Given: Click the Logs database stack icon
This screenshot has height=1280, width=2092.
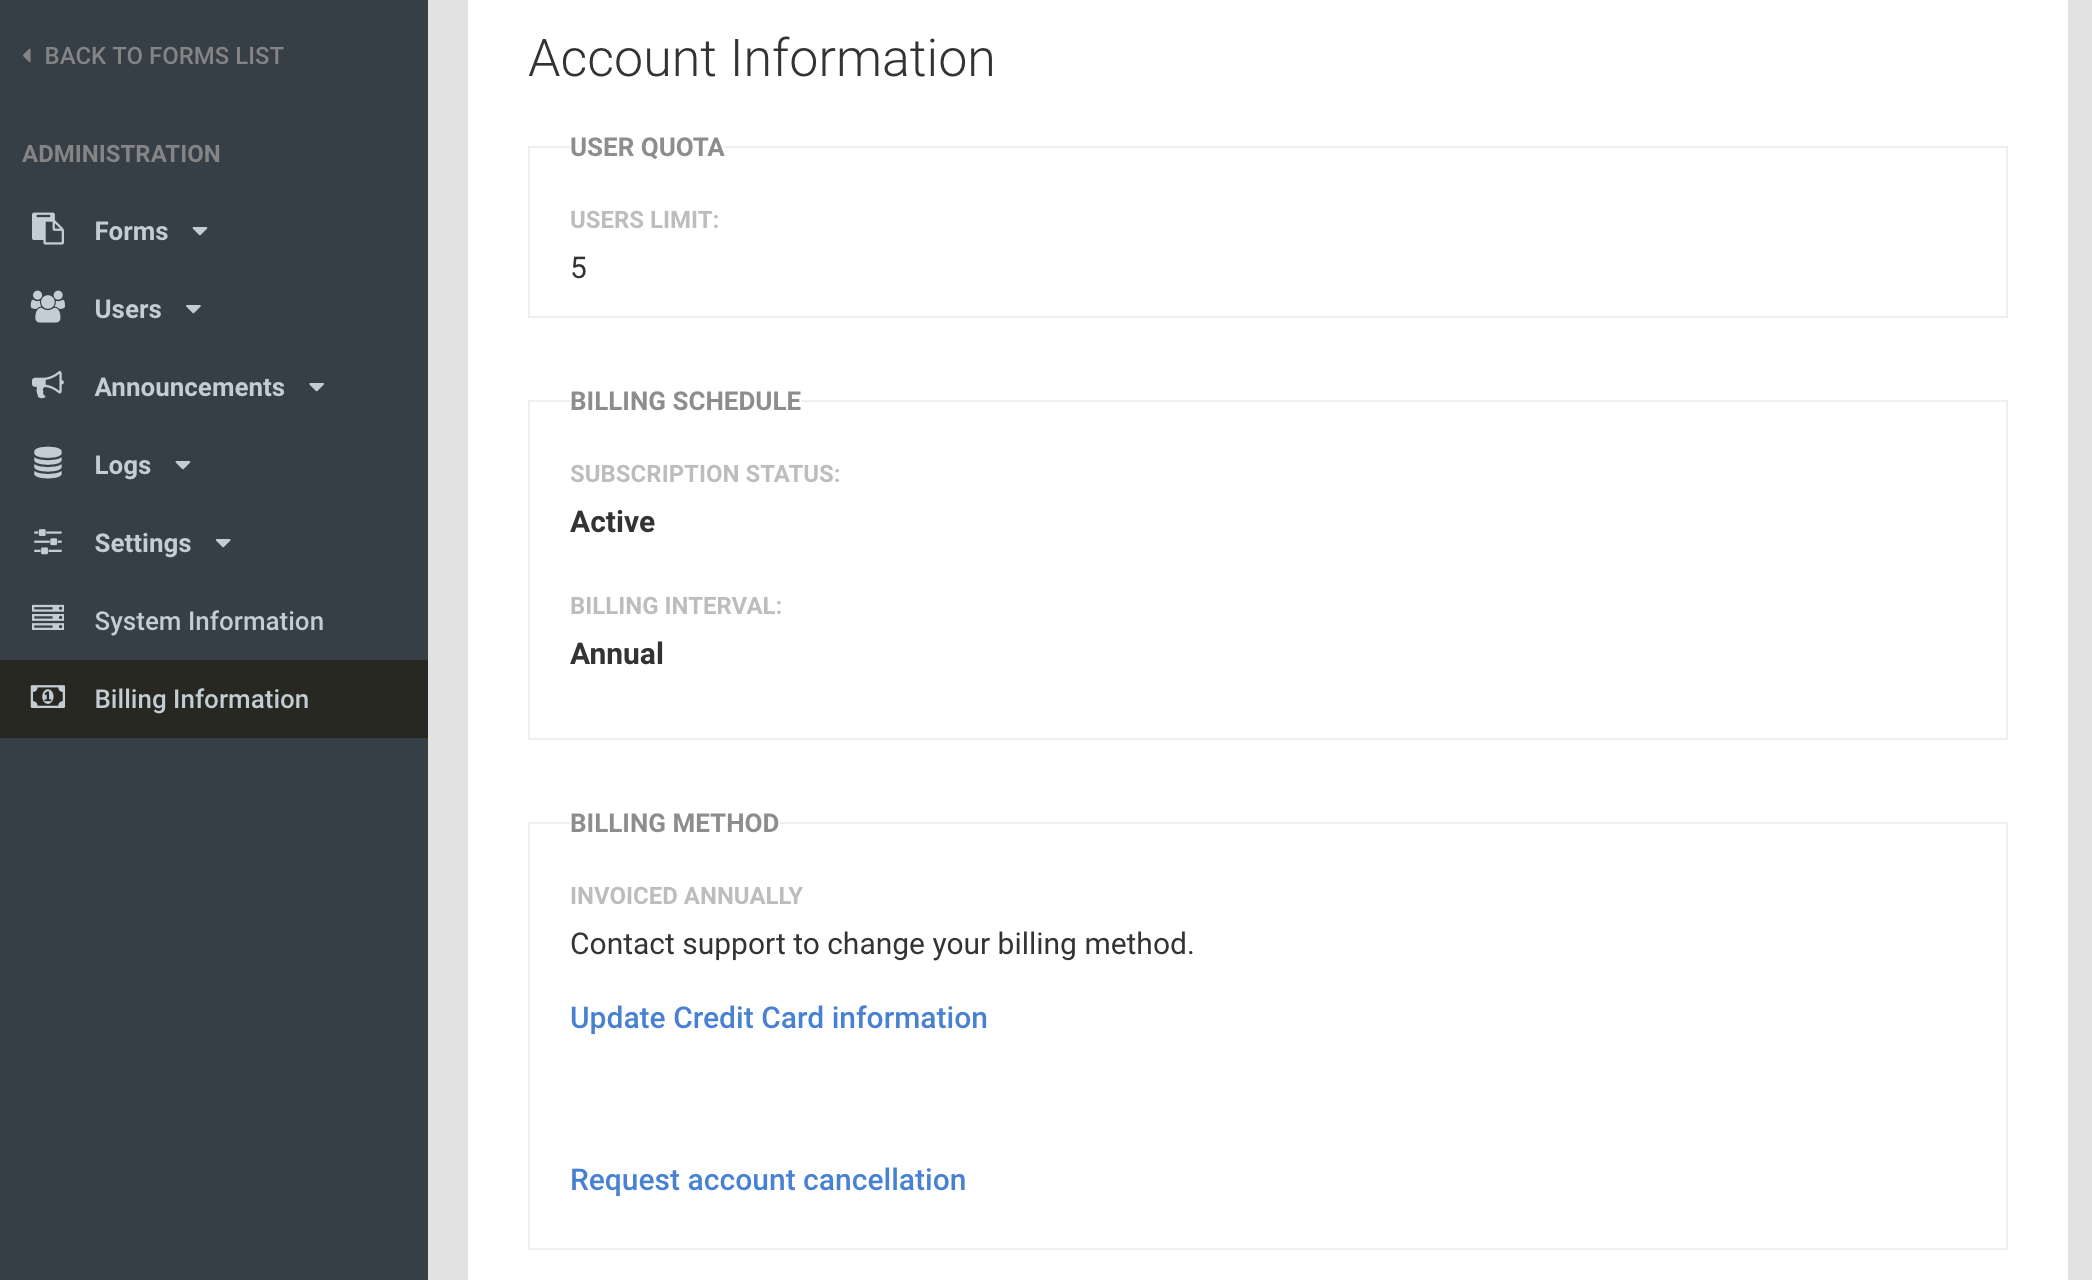Looking at the screenshot, I should (x=47, y=463).
